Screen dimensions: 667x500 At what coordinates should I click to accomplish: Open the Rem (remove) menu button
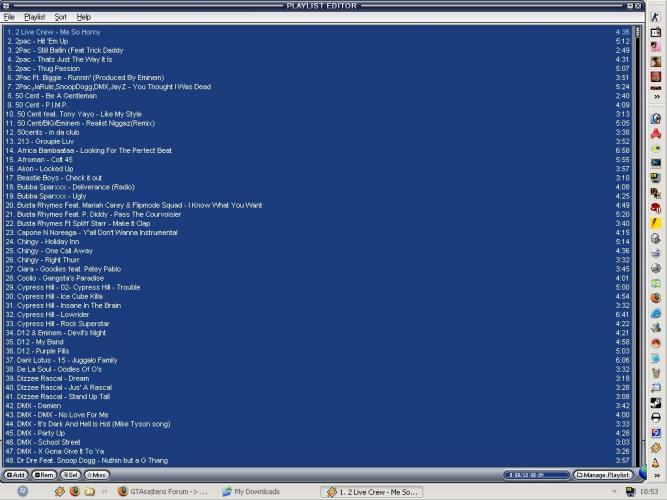(45, 474)
